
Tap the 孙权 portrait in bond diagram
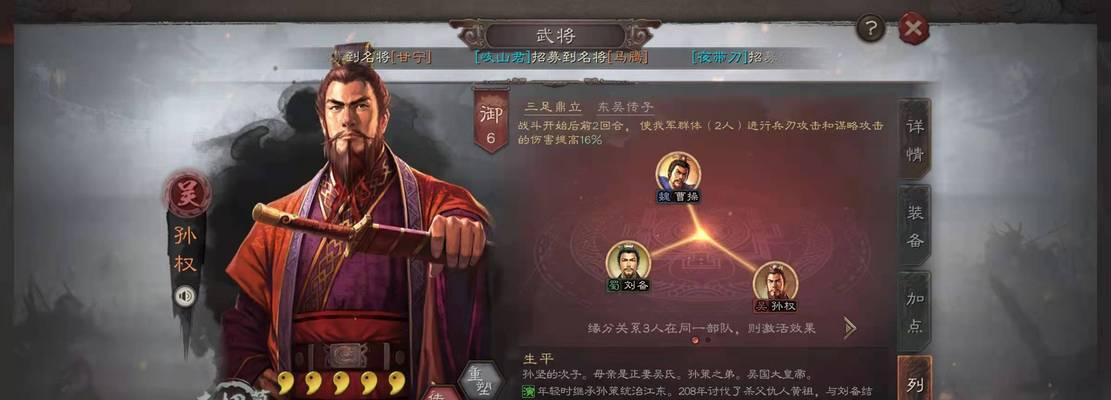[x=775, y=287]
